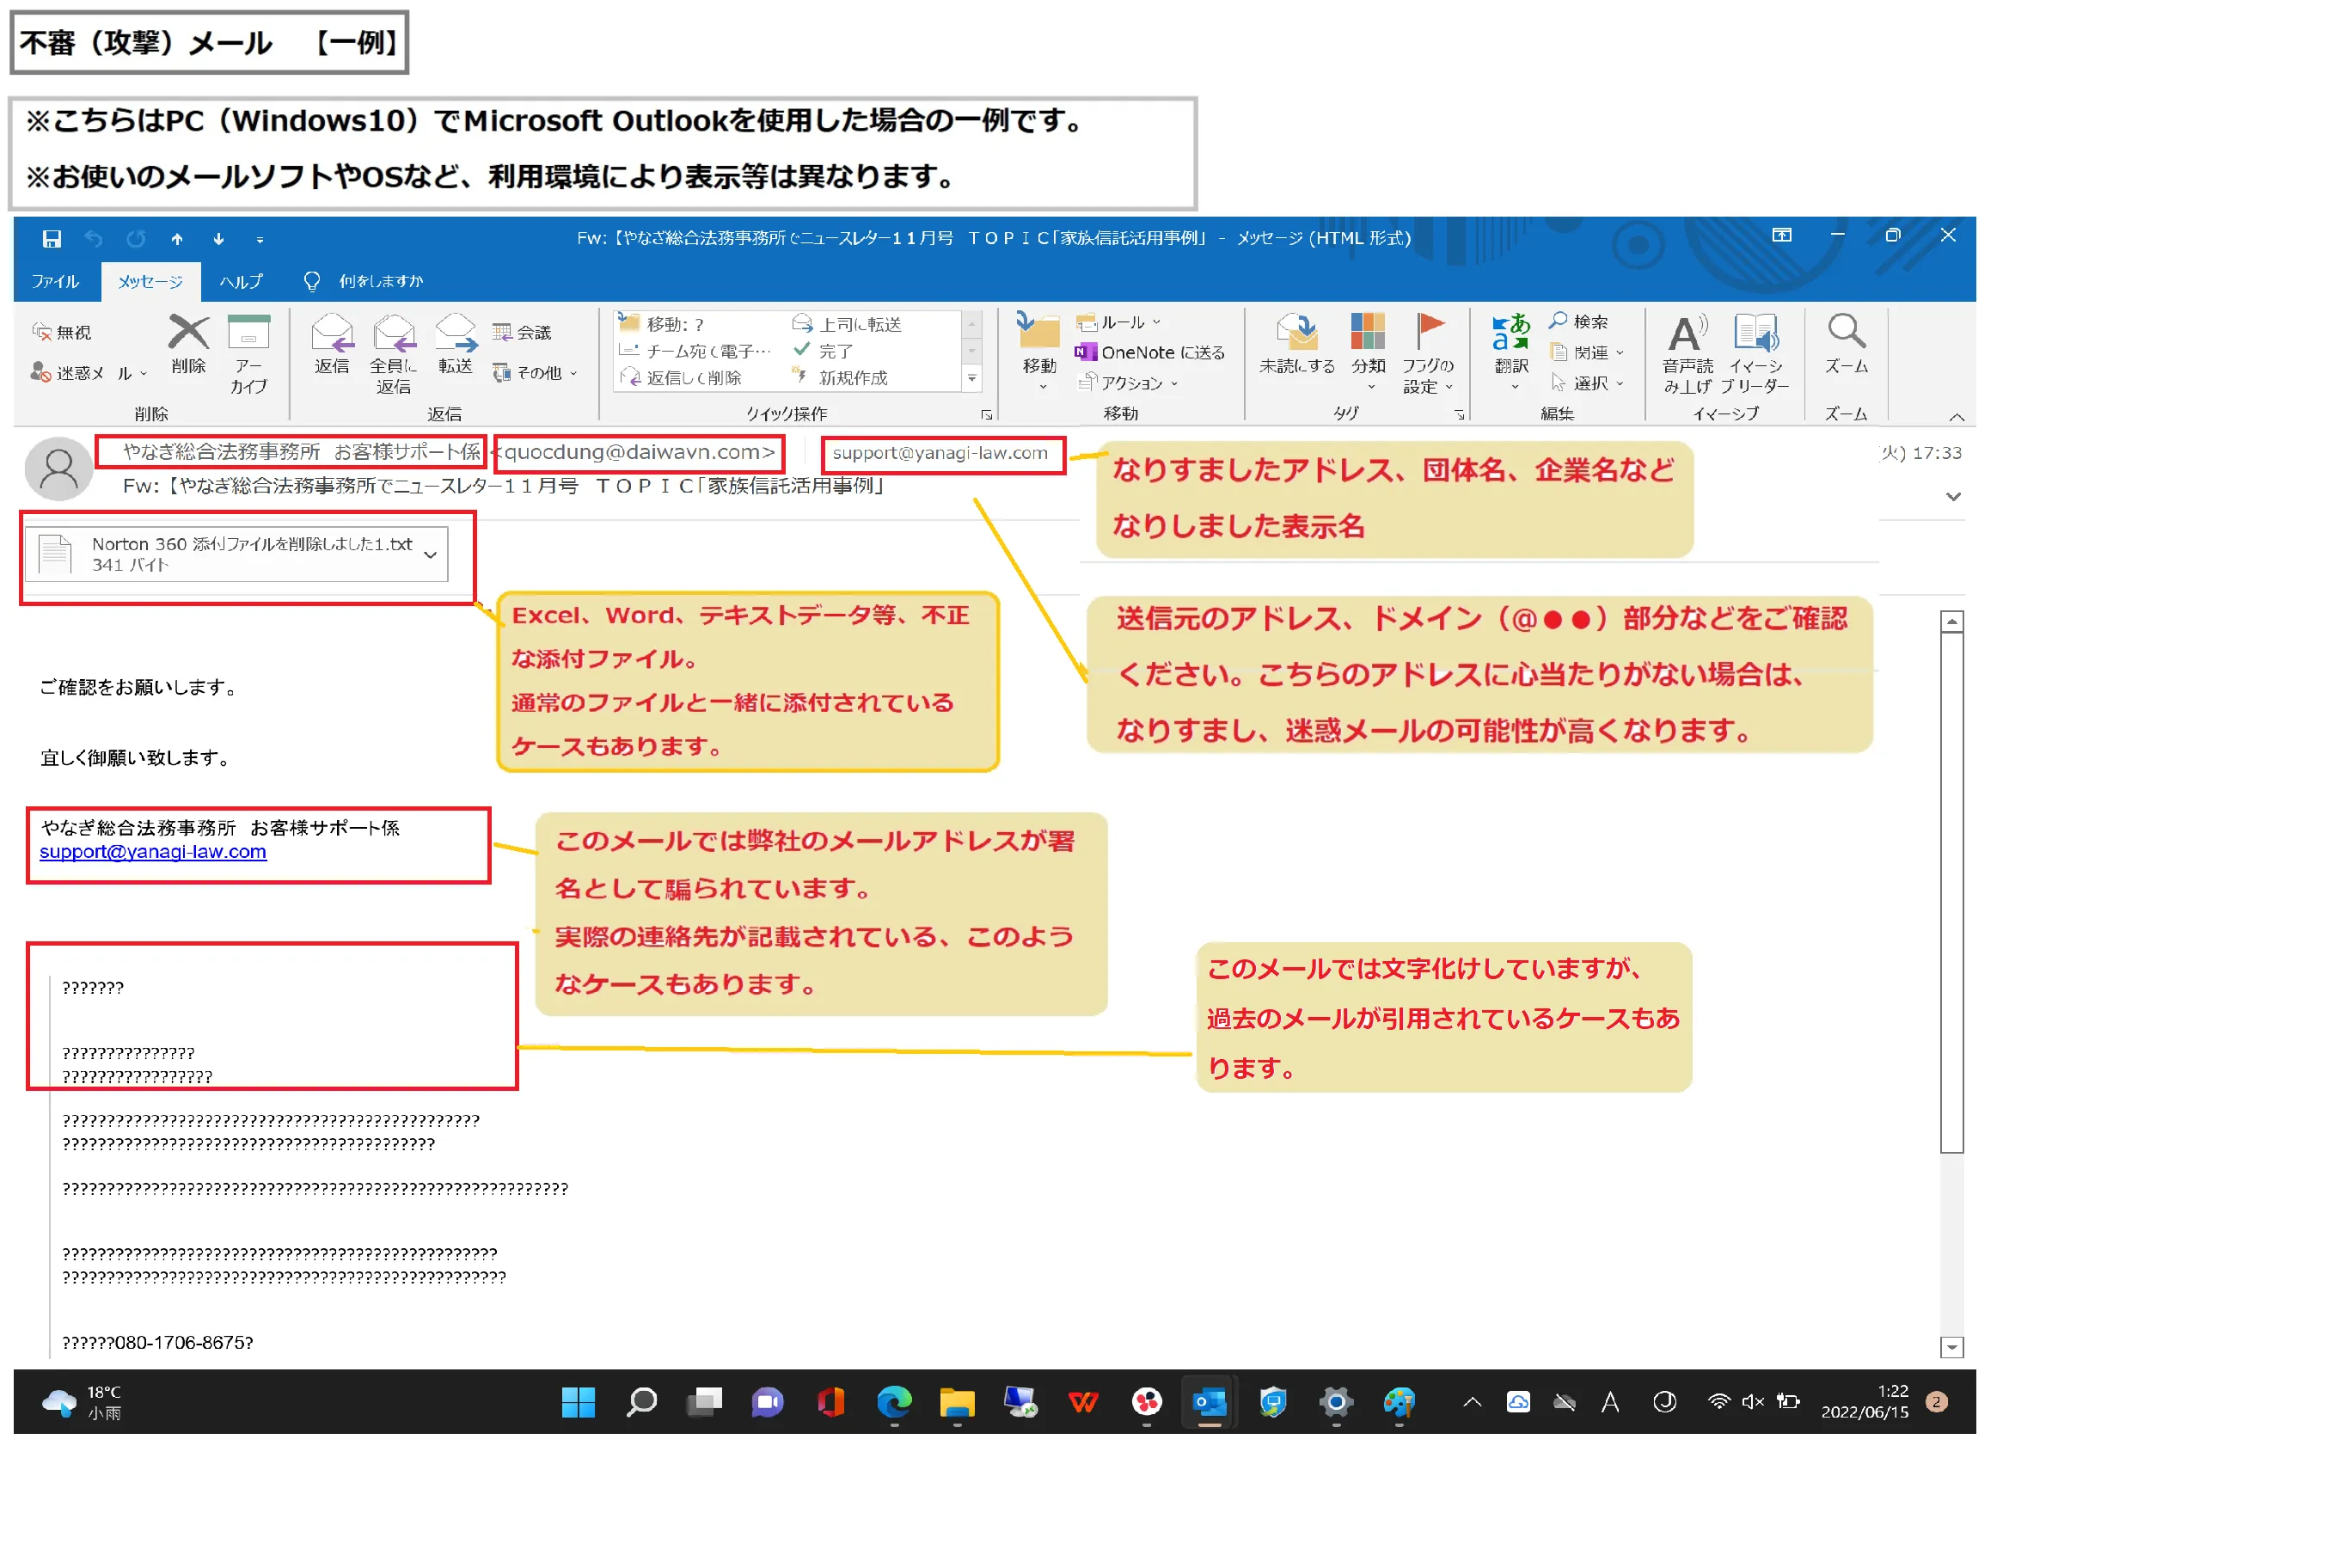2352x1568 pixels.
Task: Click the Undo arrow in quick access toolbar
Action: click(94, 239)
